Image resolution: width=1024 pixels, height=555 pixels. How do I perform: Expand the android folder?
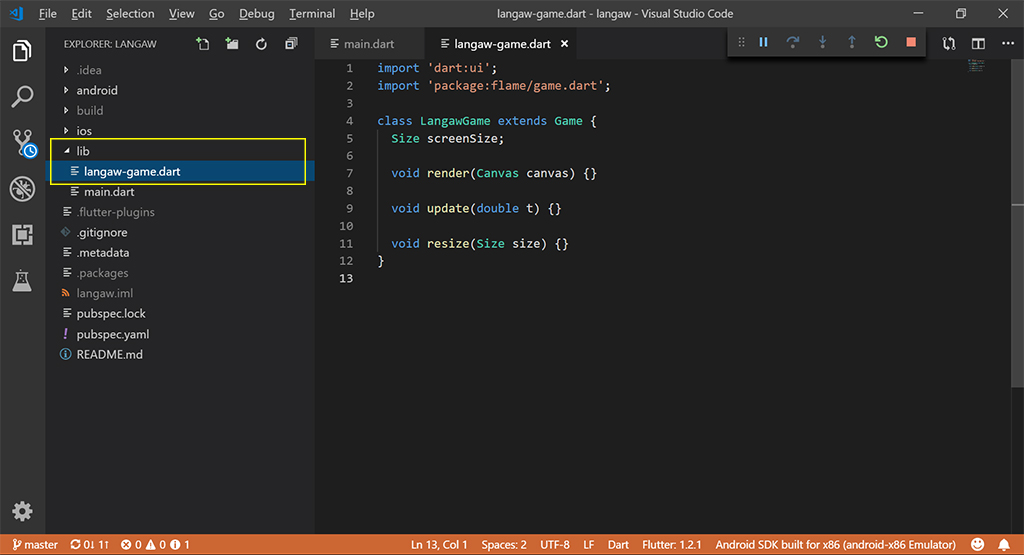(x=97, y=90)
